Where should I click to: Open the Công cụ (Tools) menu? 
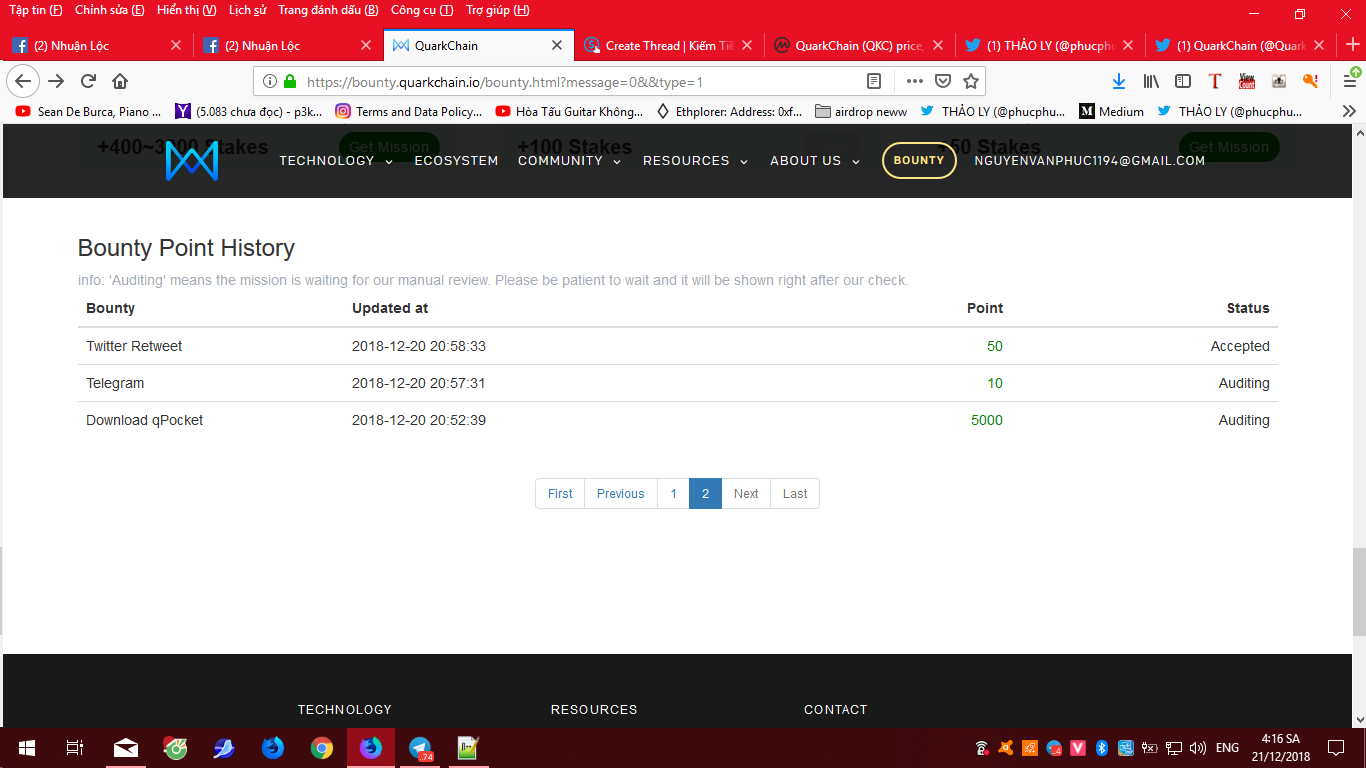pyautogui.click(x=422, y=10)
